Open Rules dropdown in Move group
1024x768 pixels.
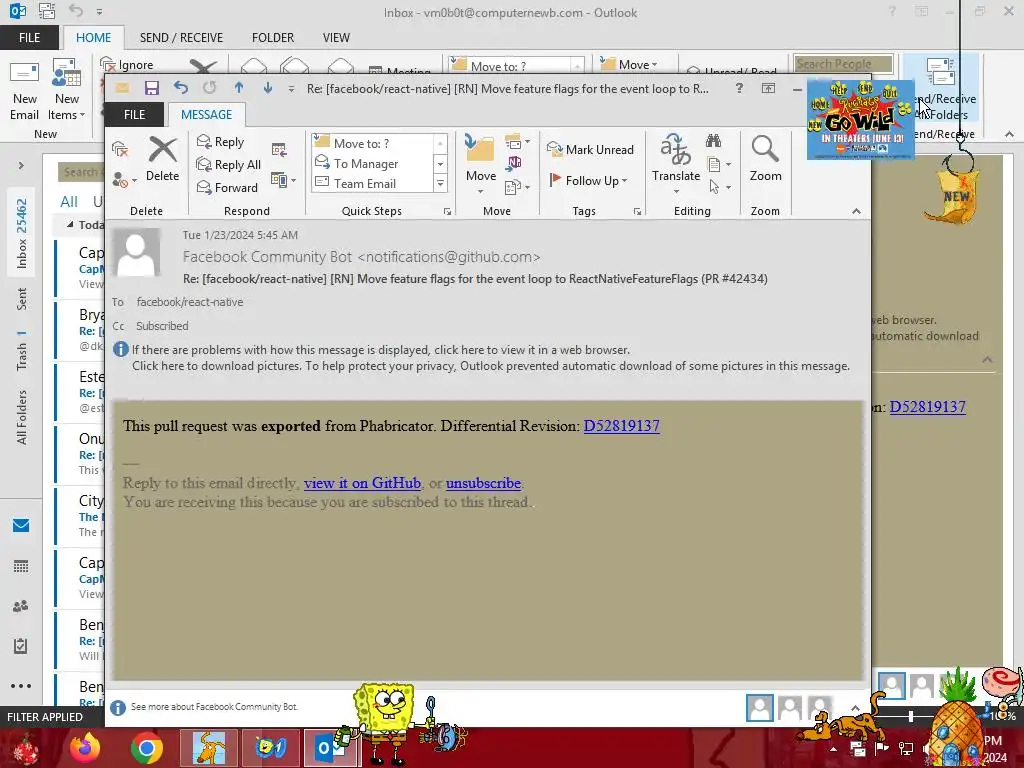click(x=517, y=140)
